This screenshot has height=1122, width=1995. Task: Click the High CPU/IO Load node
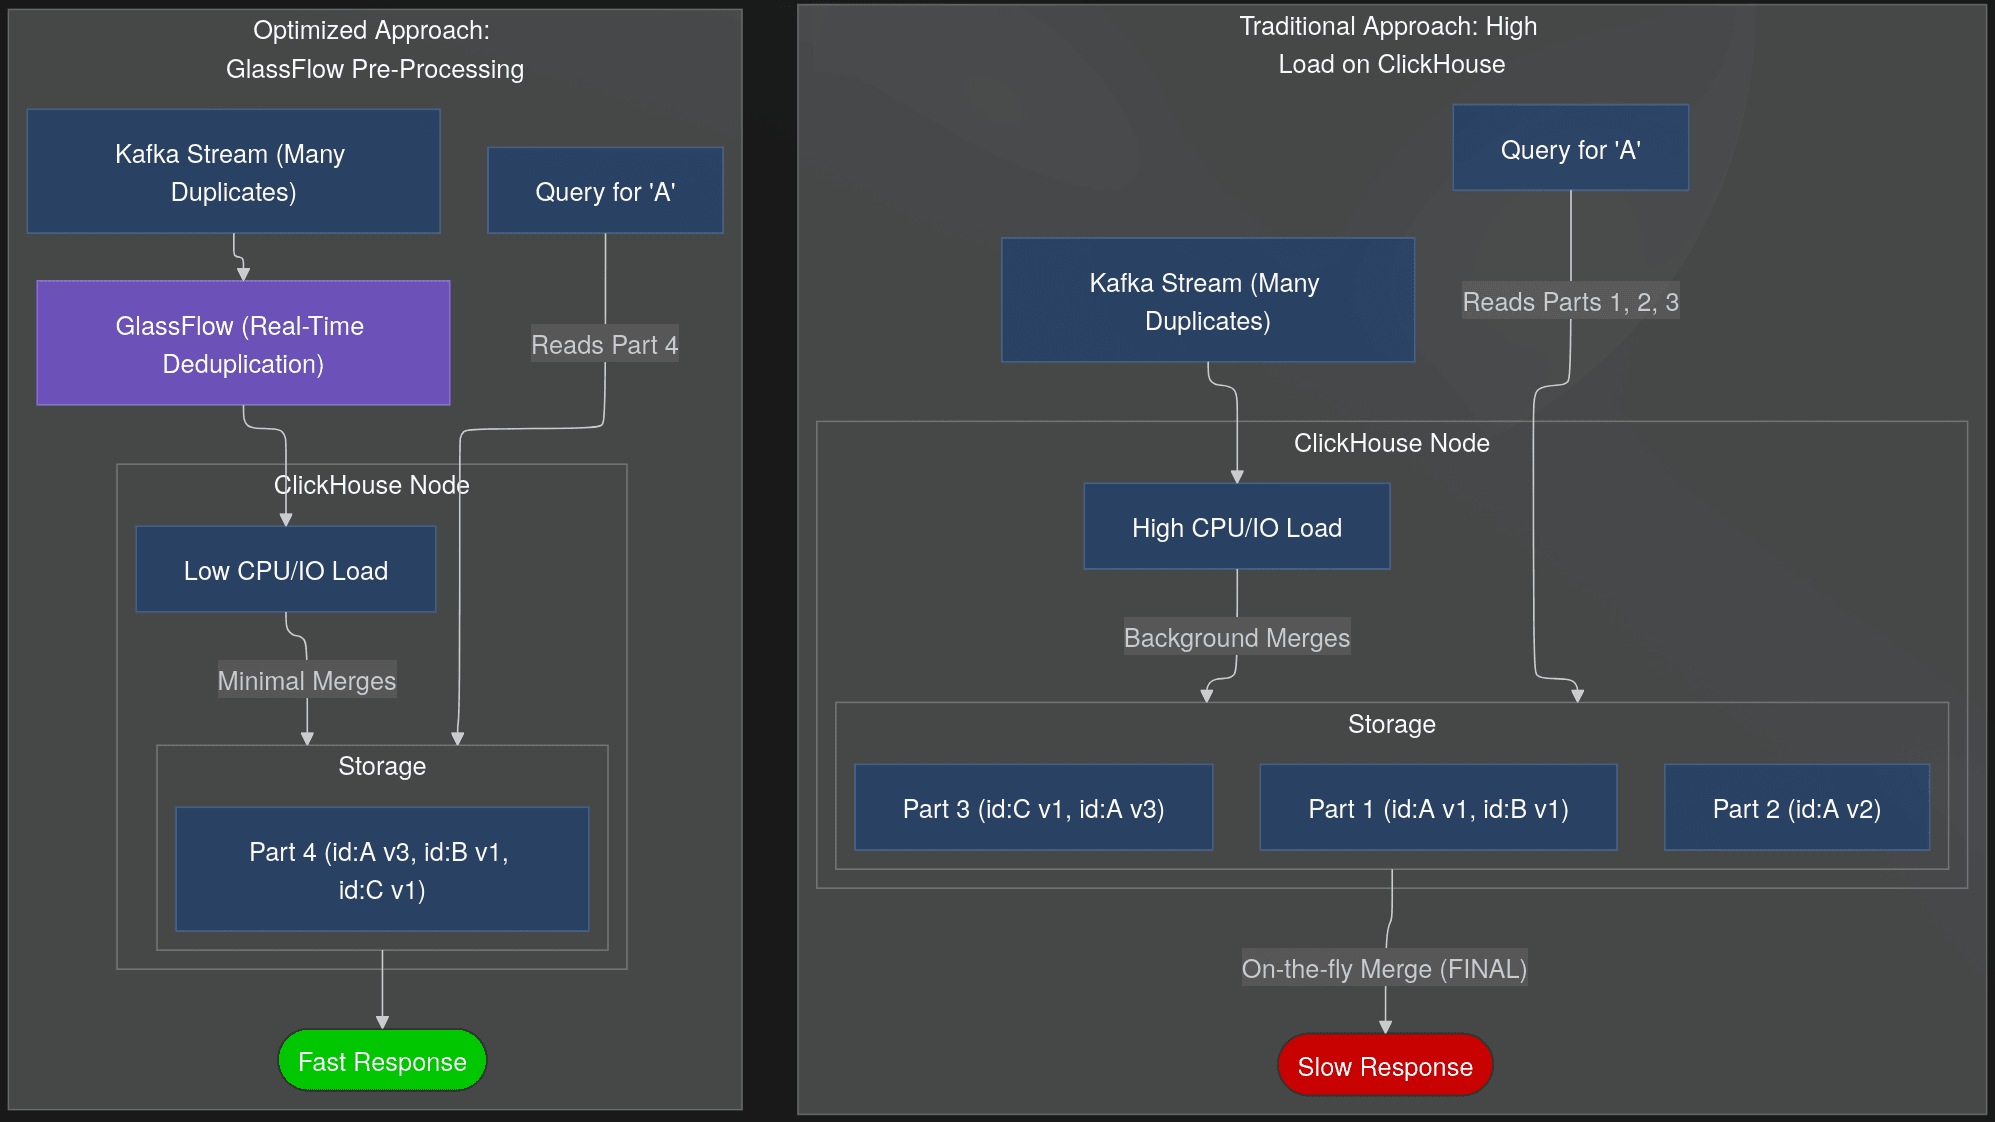tap(1236, 527)
